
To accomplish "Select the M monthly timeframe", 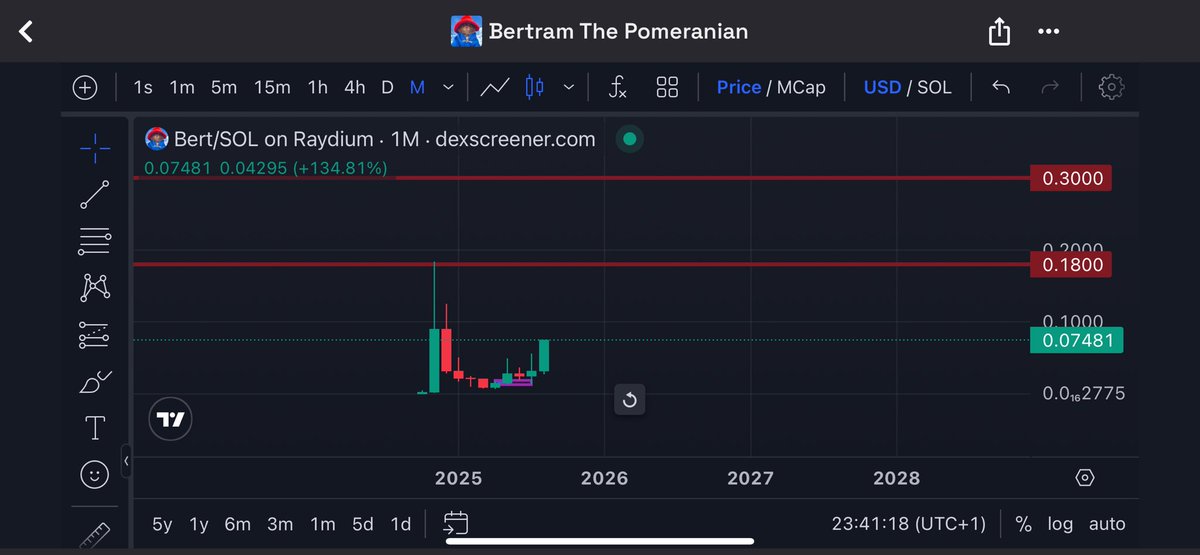I will tap(417, 87).
